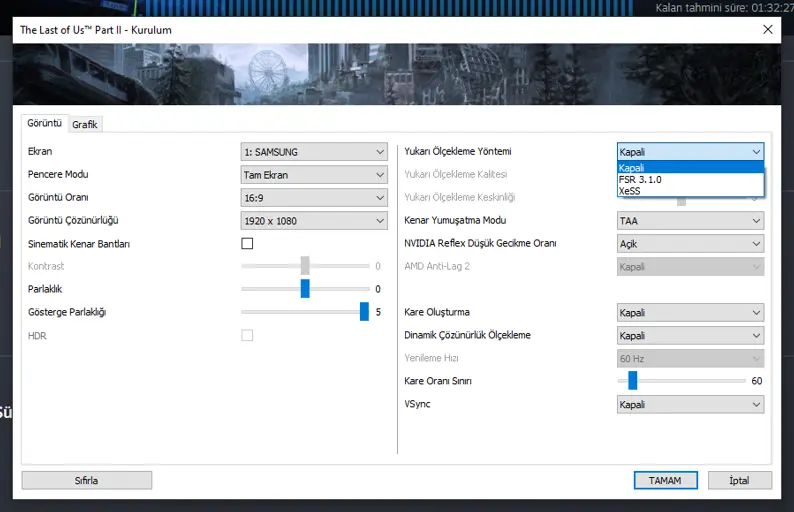The width and height of the screenshot is (794, 512).
Task: Open the Görüntü Çözünürlüğü 1920 x 1080 dropdown
Action: pyautogui.click(x=314, y=221)
